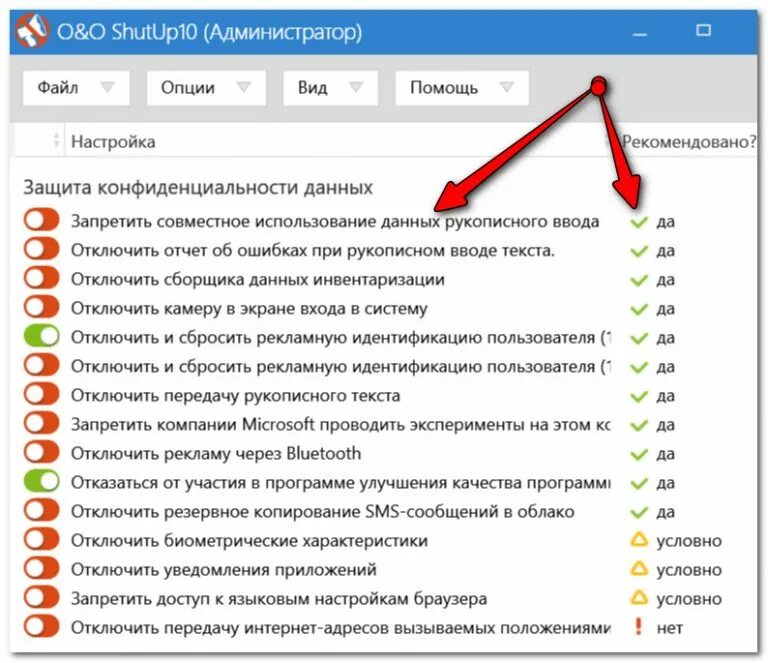Click green checkmark on 'Запретить совместное использование' row
This screenshot has height=663, width=768.
[x=639, y=222]
